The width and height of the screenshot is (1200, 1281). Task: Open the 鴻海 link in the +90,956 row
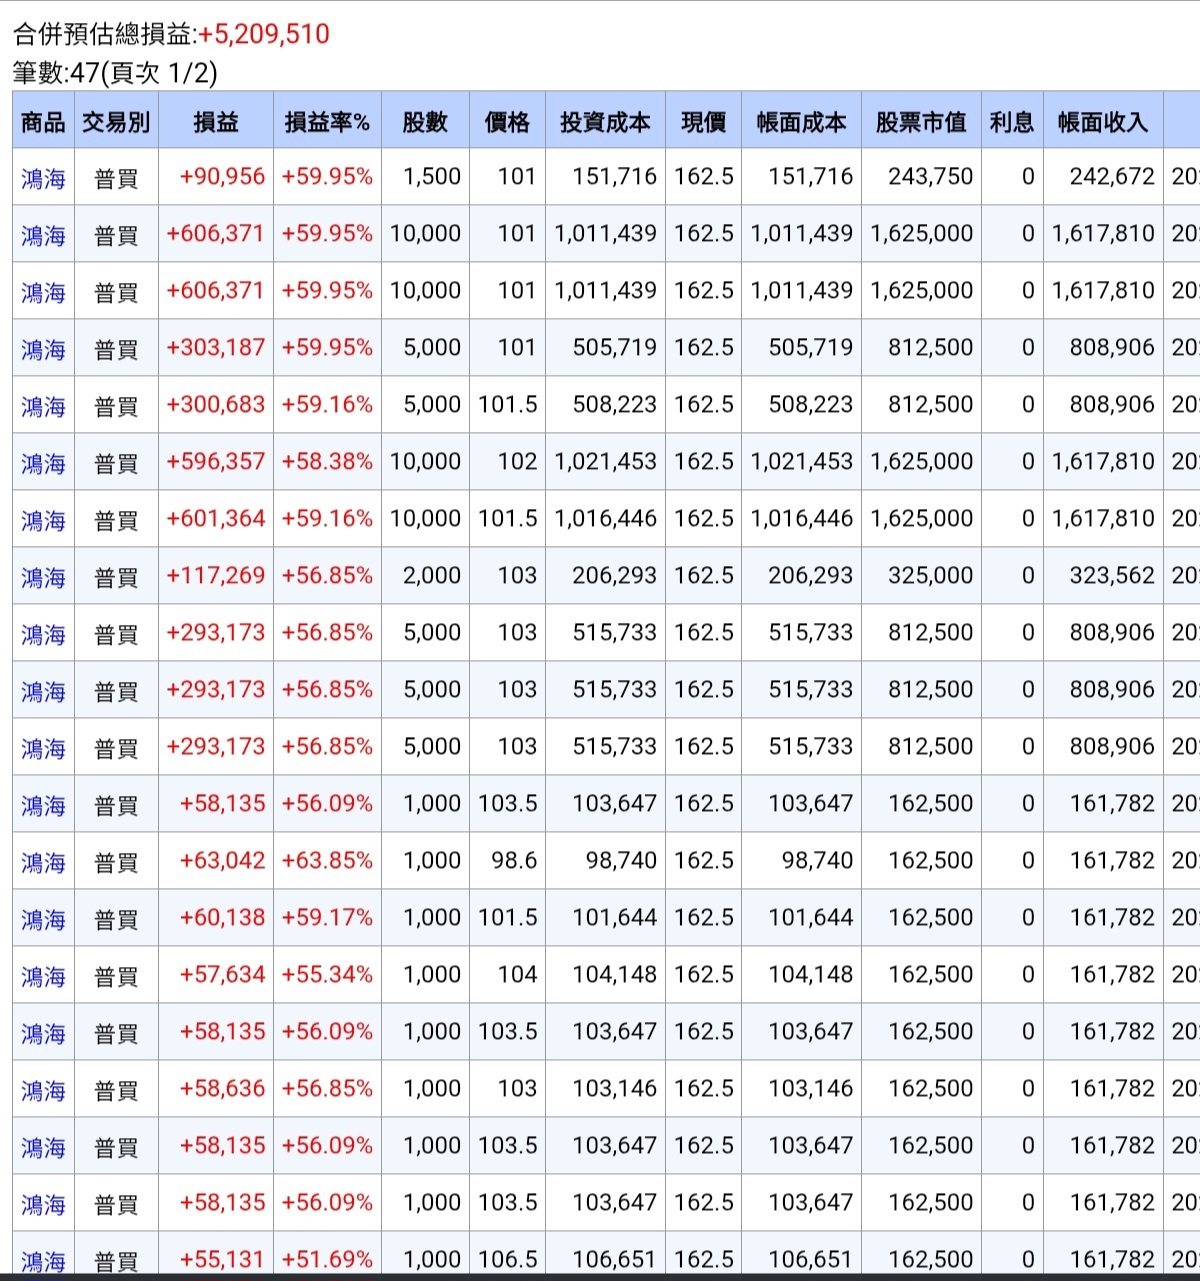(x=43, y=178)
